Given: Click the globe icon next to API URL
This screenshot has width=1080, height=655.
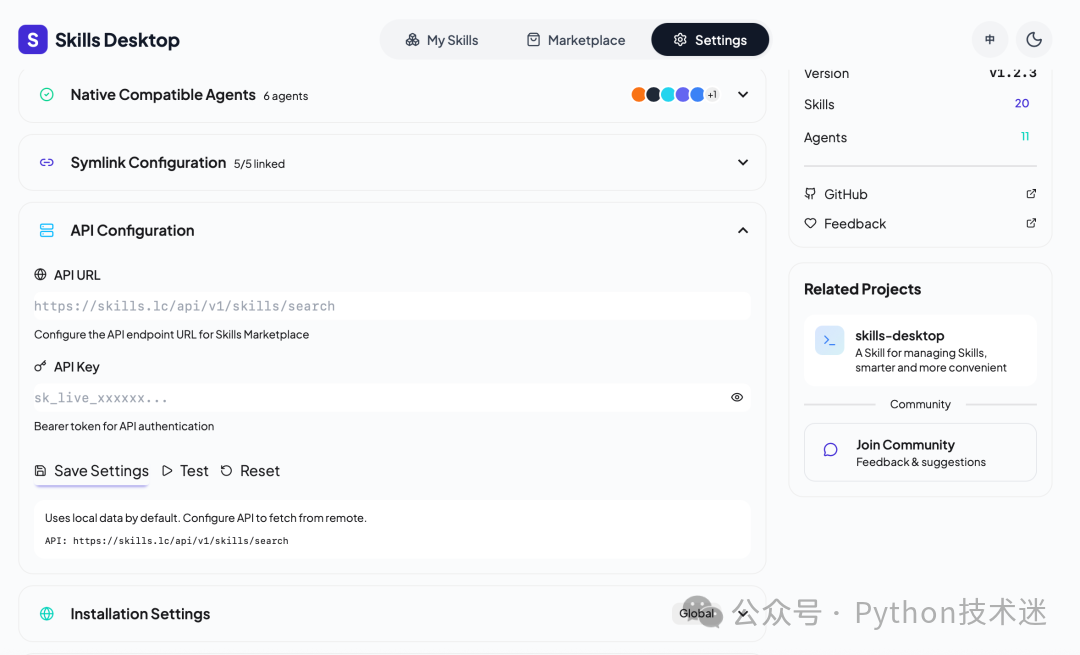Looking at the screenshot, I should coord(41,275).
